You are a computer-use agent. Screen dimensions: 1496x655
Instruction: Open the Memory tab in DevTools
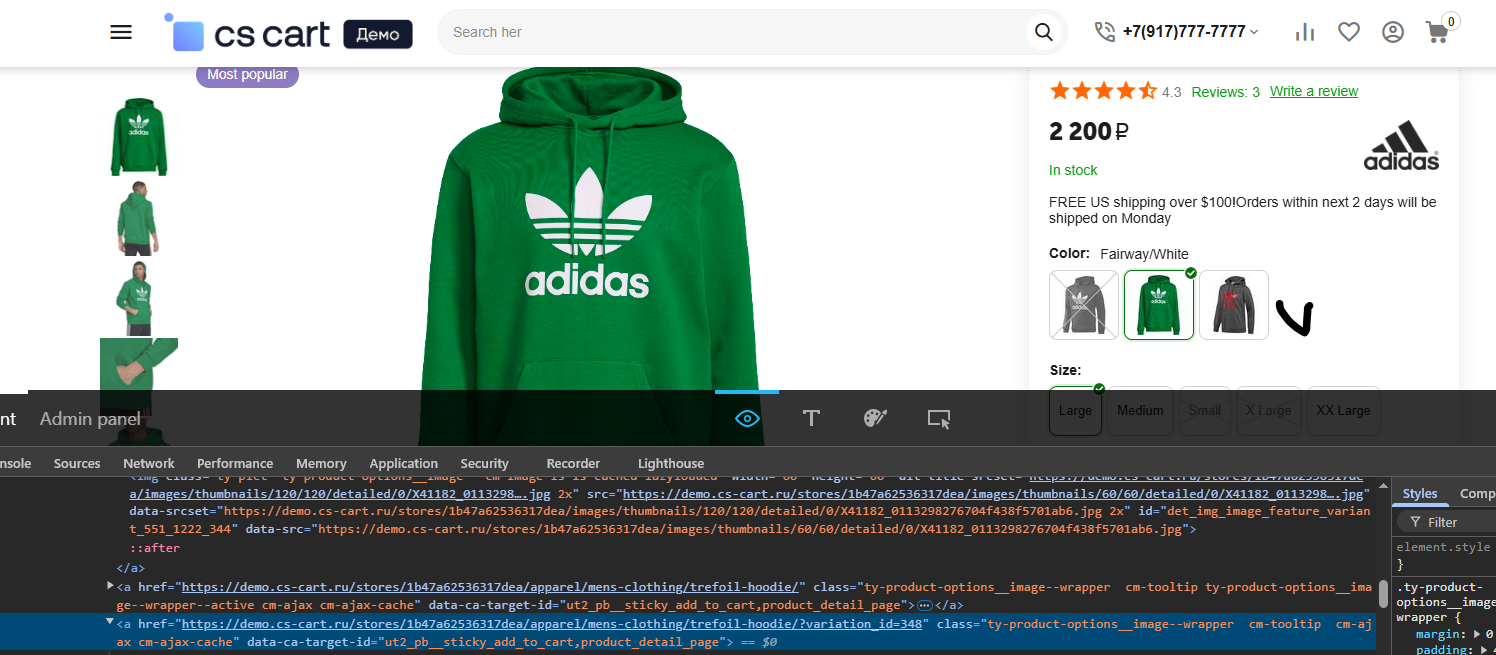click(x=321, y=463)
